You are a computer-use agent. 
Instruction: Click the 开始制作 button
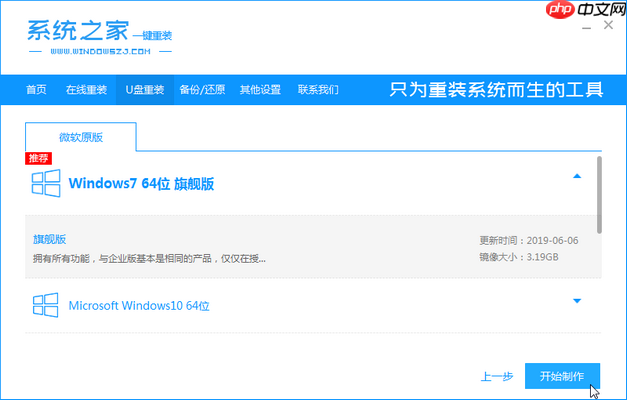click(562, 376)
